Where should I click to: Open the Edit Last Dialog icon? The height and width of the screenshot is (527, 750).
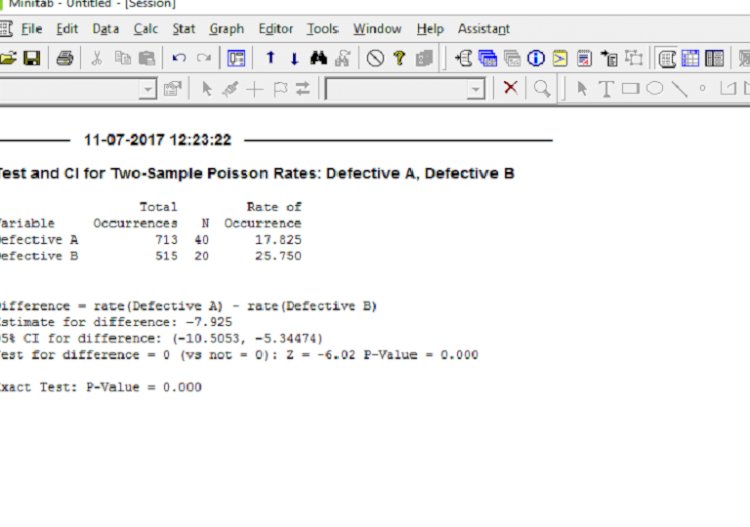point(236,58)
